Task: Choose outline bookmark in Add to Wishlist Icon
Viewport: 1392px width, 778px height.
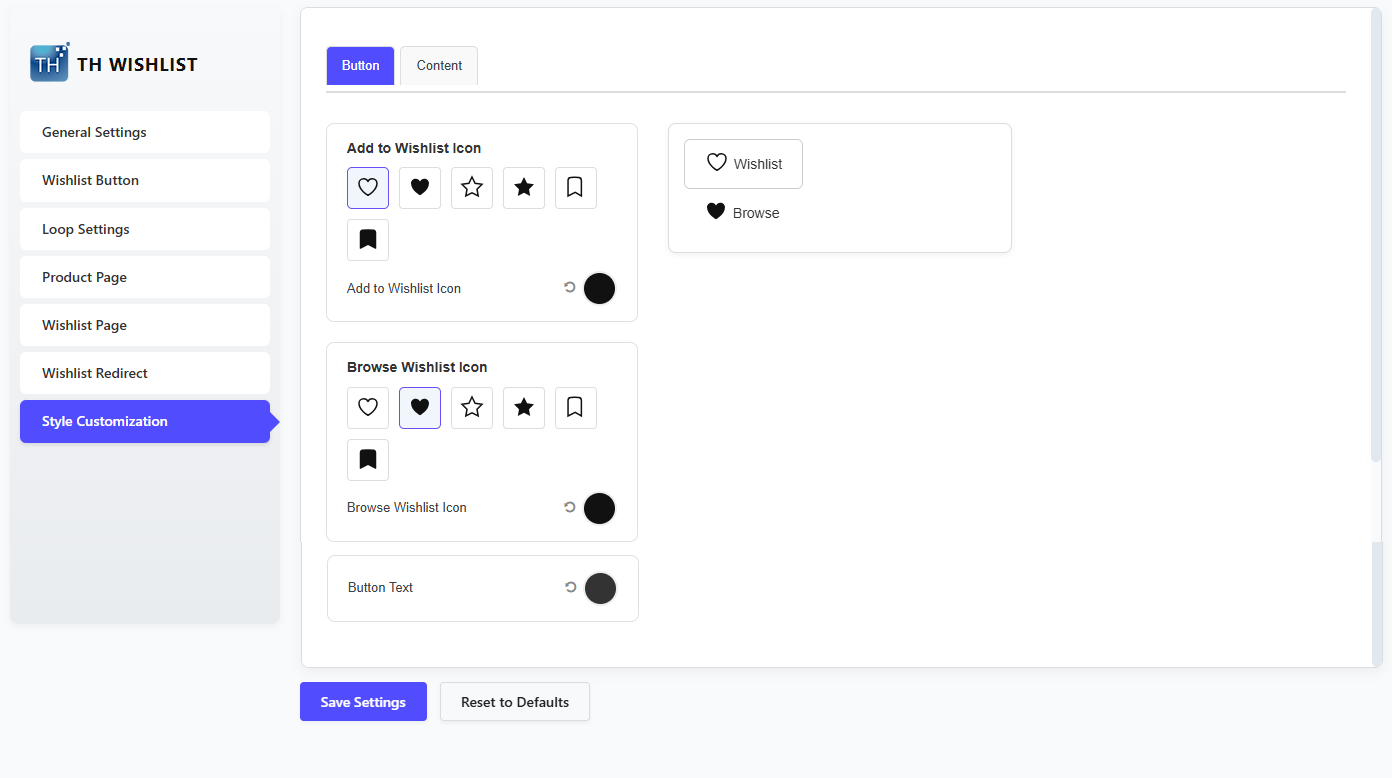Action: click(576, 188)
